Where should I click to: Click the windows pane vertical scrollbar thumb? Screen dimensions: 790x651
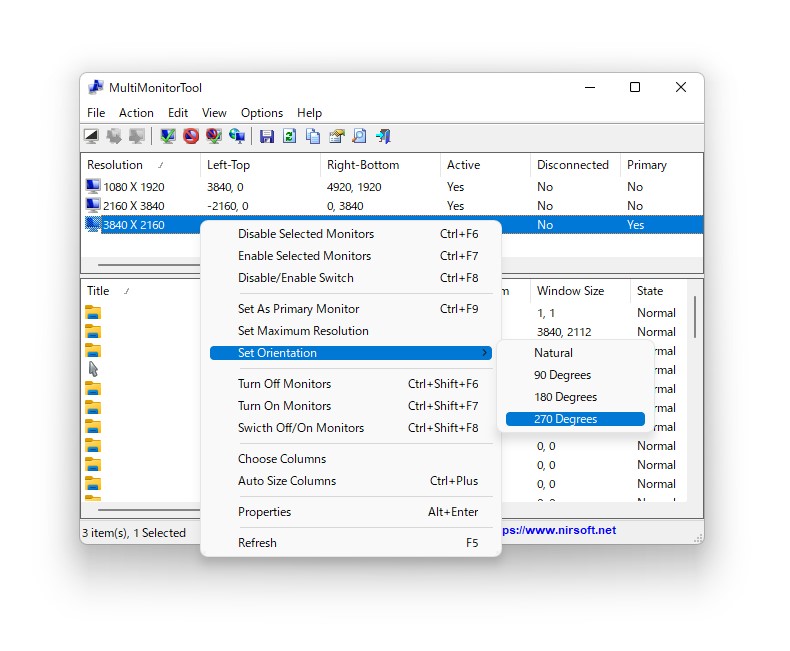point(695,317)
